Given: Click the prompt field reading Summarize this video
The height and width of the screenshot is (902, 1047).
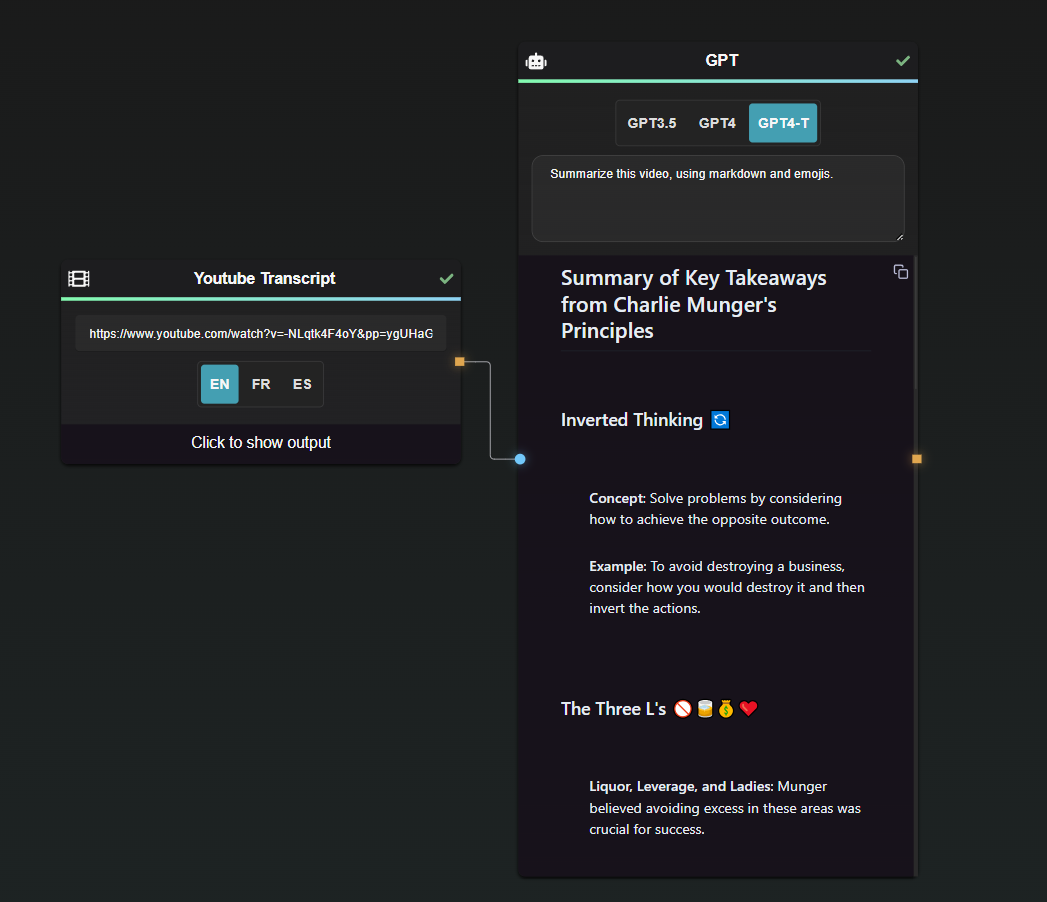Looking at the screenshot, I should point(718,197).
